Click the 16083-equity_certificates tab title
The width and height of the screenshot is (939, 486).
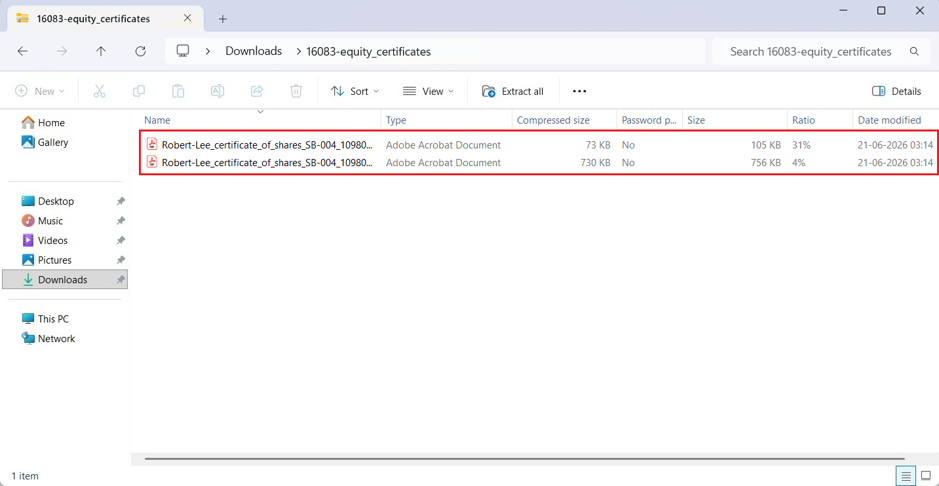point(93,19)
